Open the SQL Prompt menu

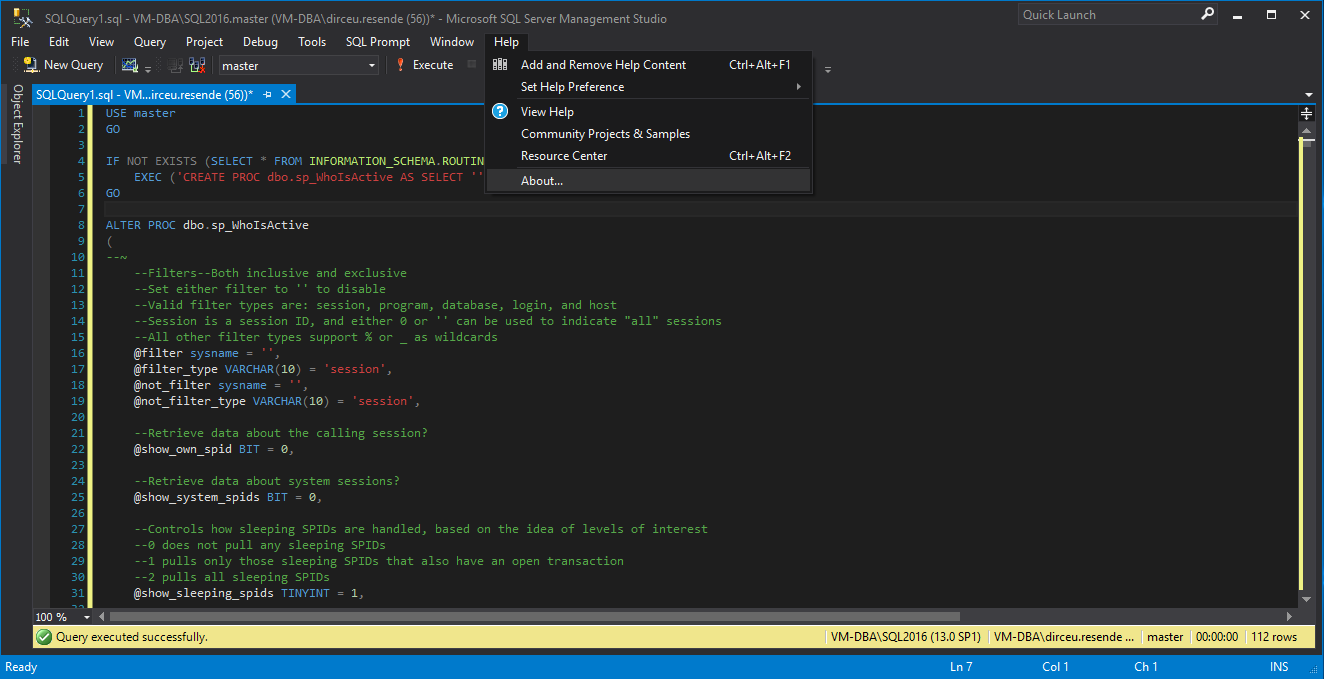(378, 42)
